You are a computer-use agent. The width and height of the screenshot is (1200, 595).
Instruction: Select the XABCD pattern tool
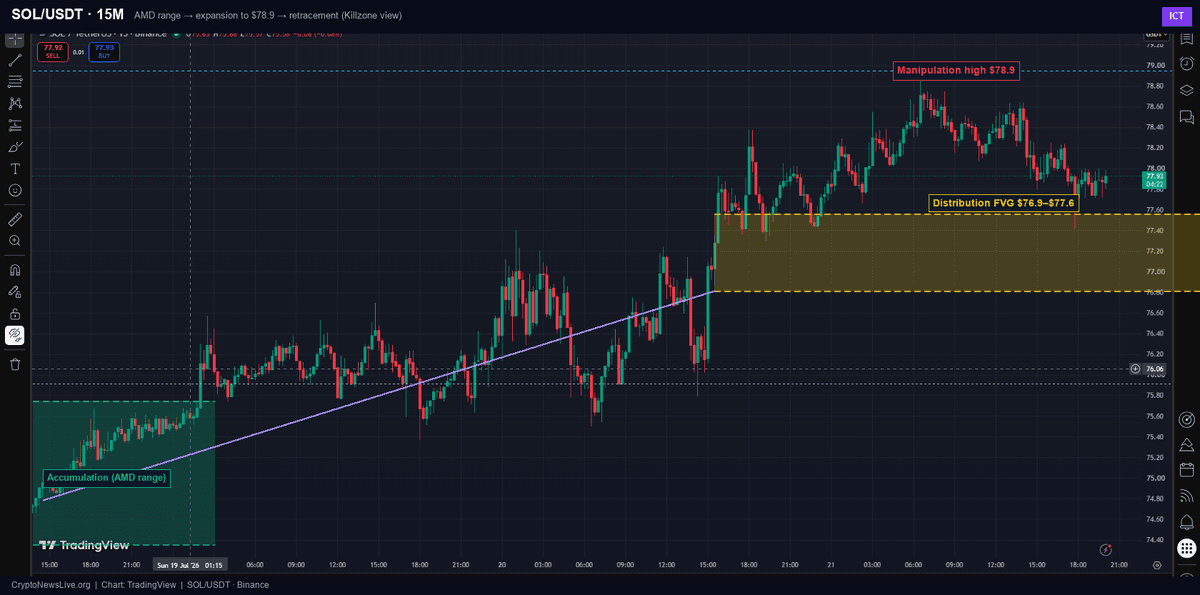(x=15, y=103)
